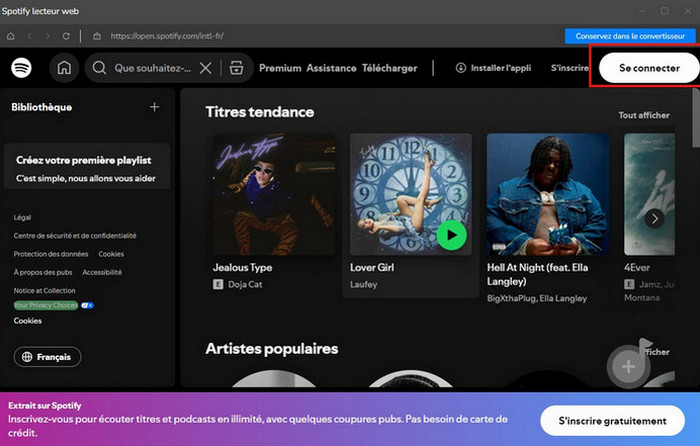Click S'inscrire gratuitement button
Image resolution: width=700 pixels, height=446 pixels.
point(612,421)
